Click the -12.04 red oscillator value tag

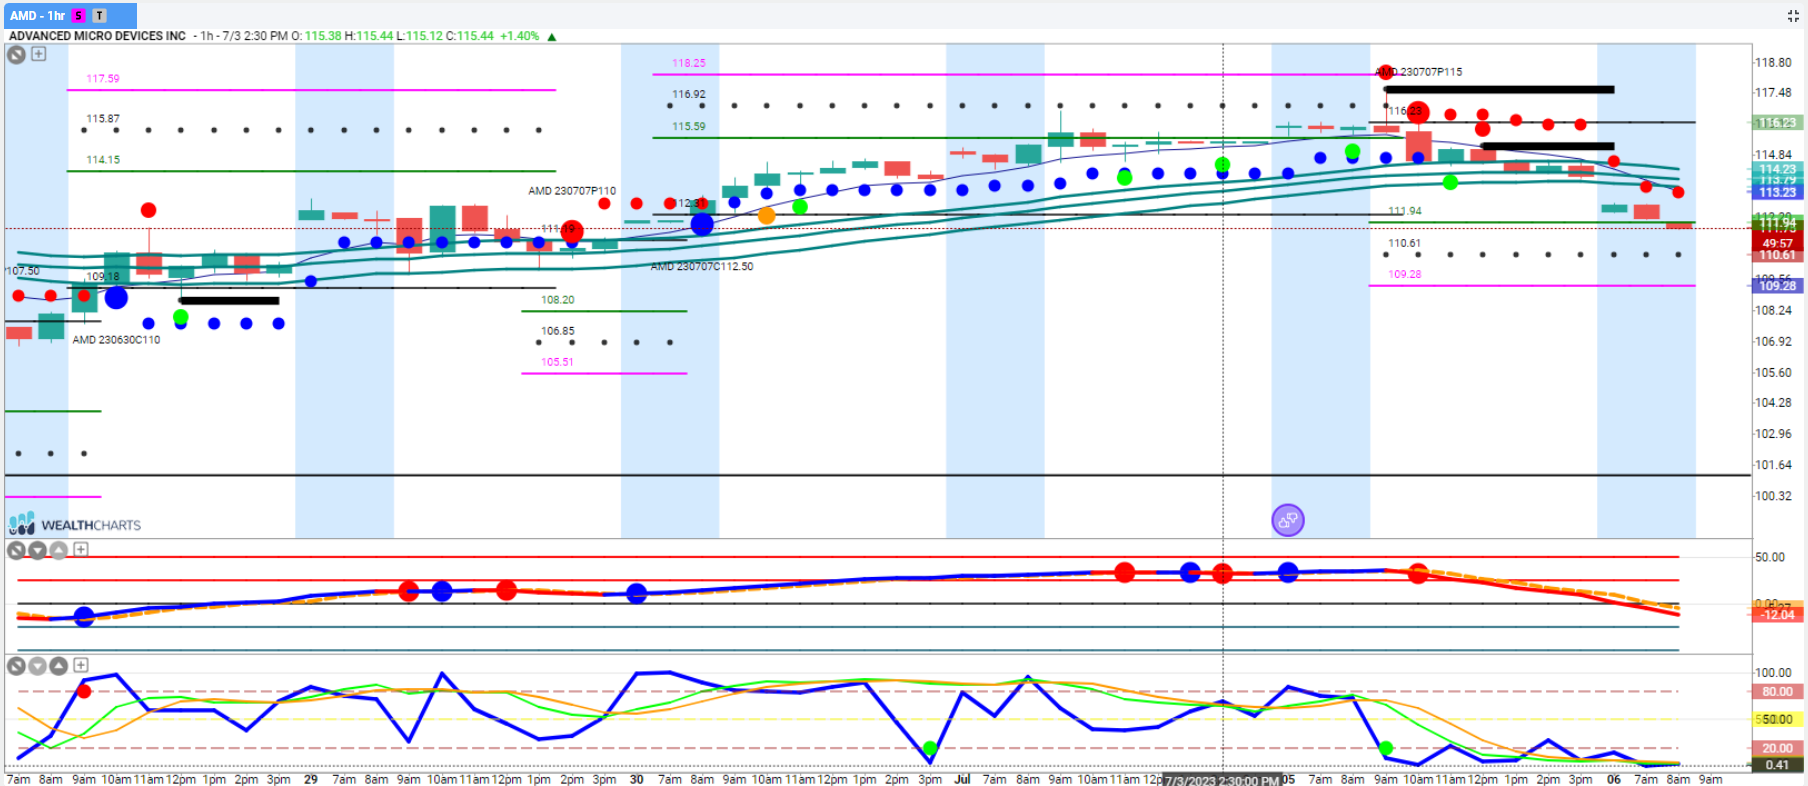point(1777,615)
